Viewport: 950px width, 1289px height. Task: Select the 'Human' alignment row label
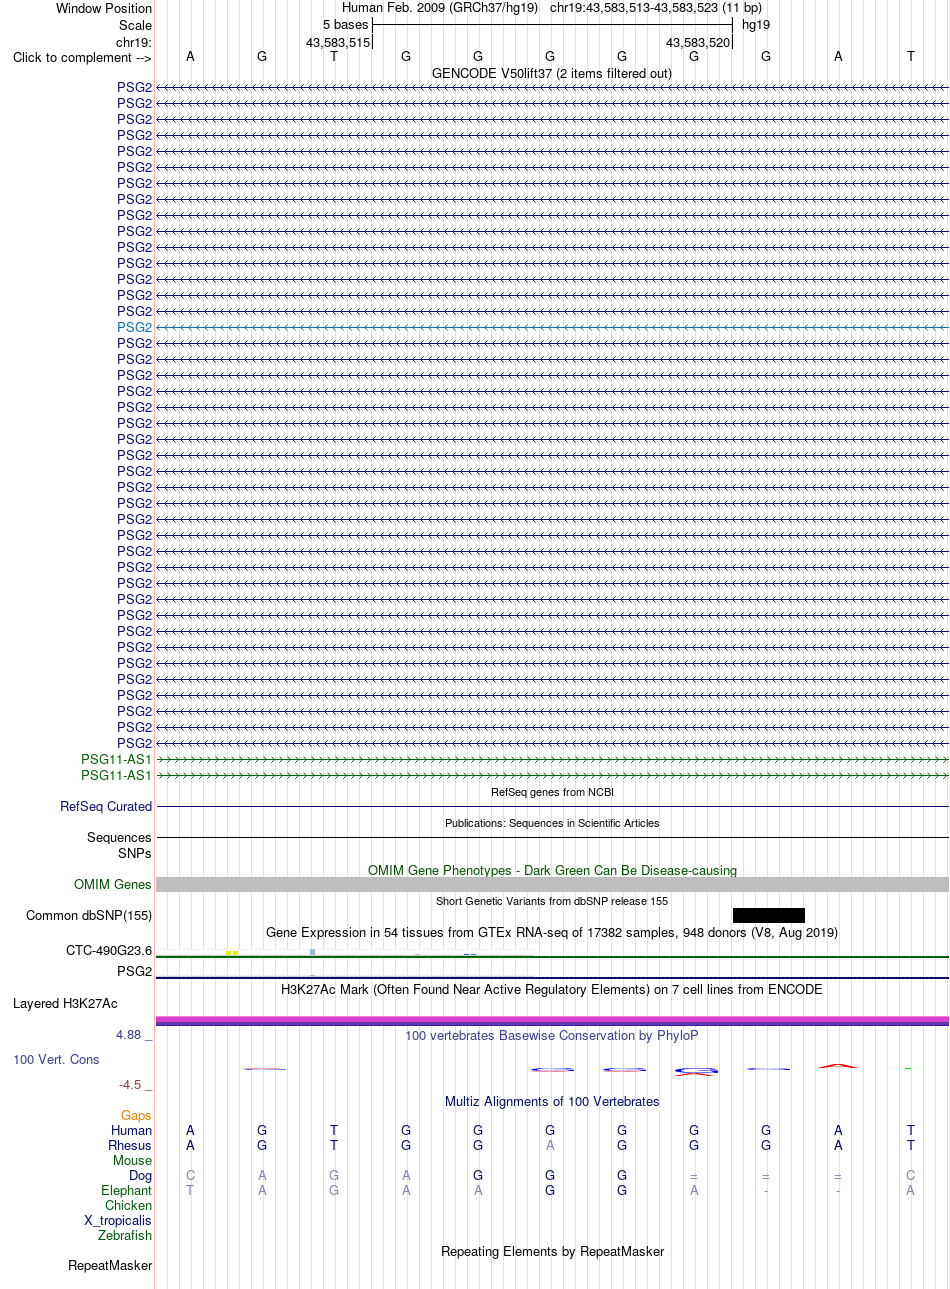pos(132,1130)
